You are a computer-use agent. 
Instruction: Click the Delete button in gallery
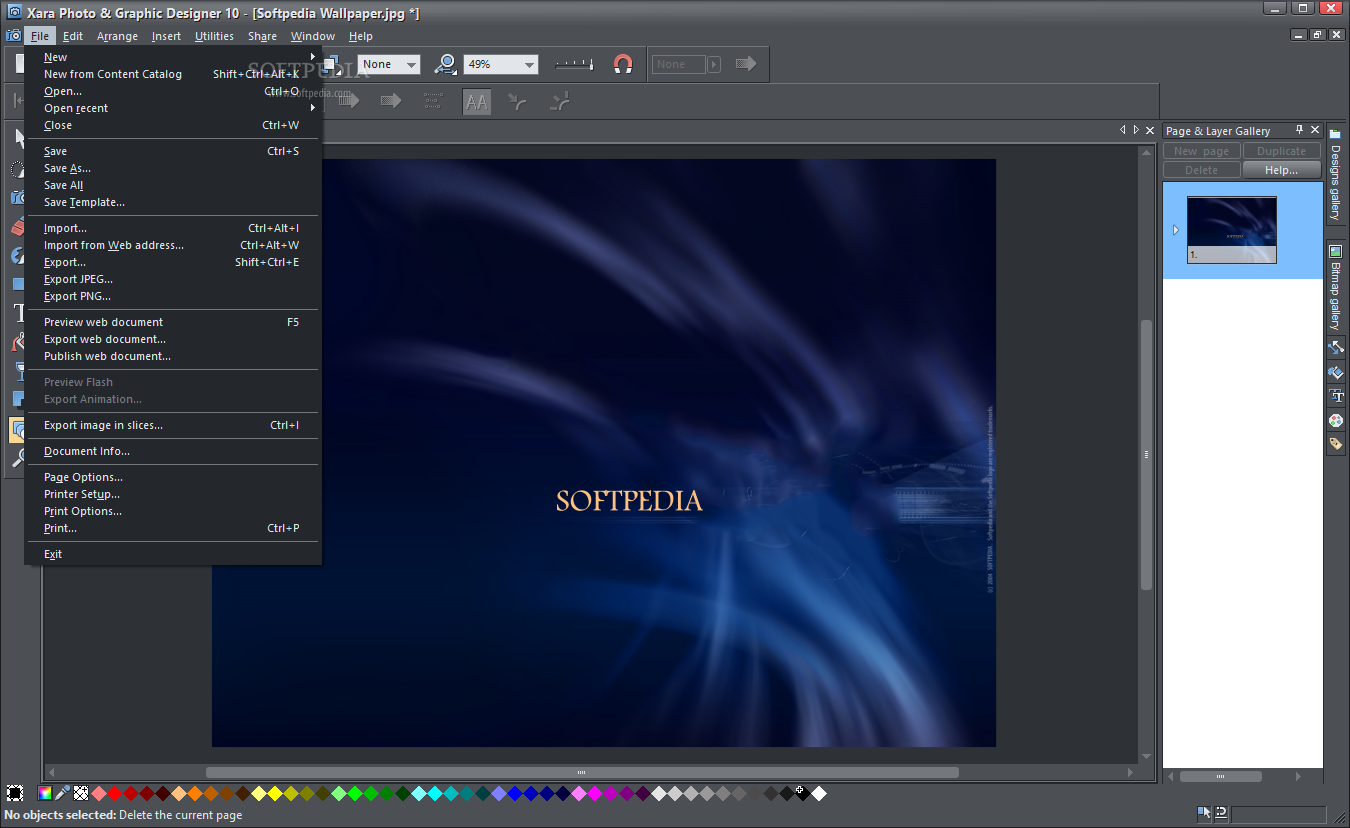1202,170
